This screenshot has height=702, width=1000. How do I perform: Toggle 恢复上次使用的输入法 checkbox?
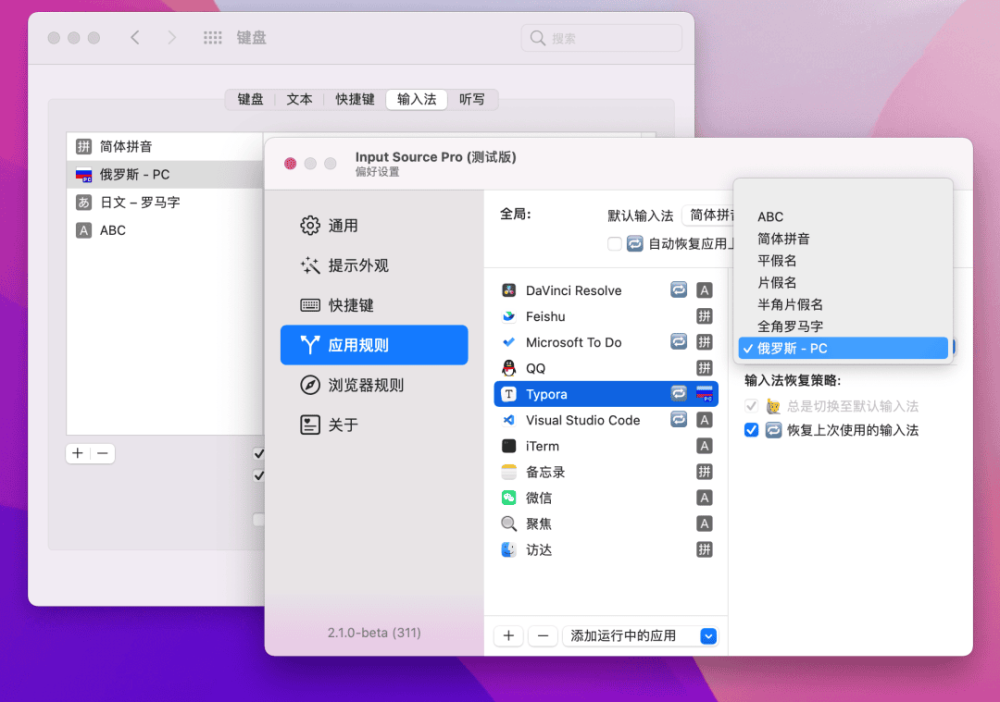[x=751, y=430]
